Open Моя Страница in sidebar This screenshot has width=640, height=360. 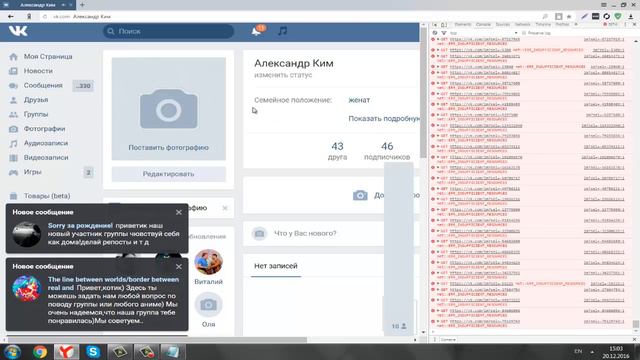coord(48,56)
